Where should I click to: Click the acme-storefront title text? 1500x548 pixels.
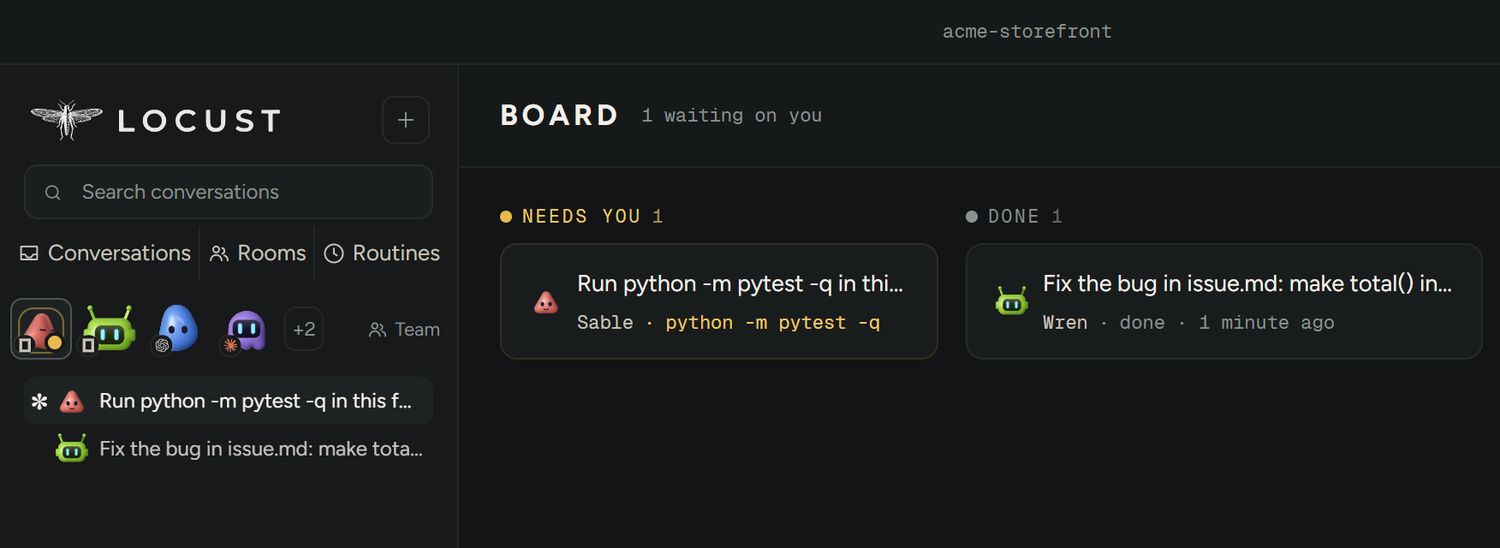(1027, 31)
